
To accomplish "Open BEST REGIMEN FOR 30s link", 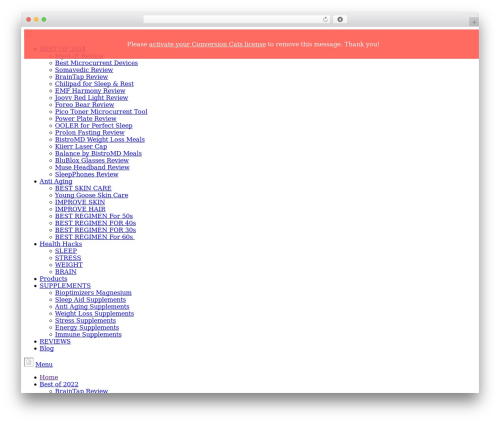I will [95, 230].
